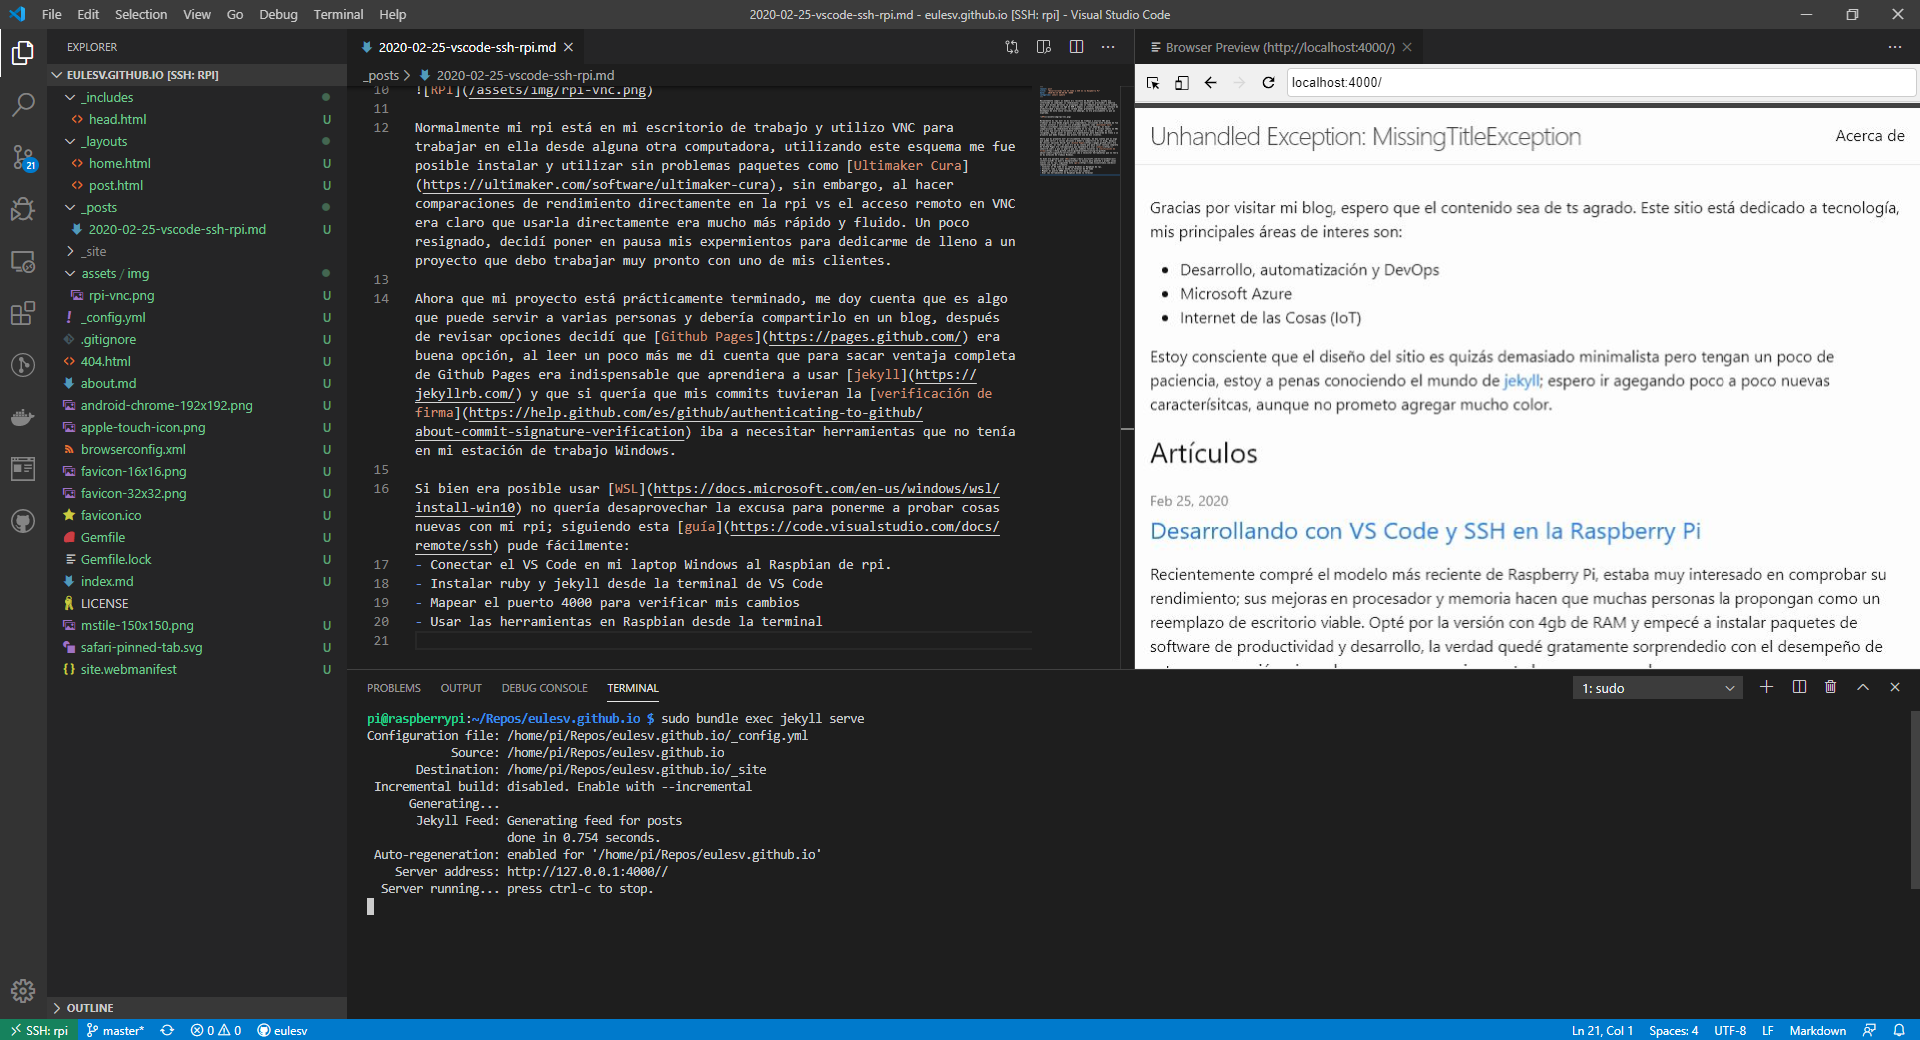Image resolution: width=1920 pixels, height=1040 pixels.
Task: Open the Debug menu
Action: [x=278, y=14]
